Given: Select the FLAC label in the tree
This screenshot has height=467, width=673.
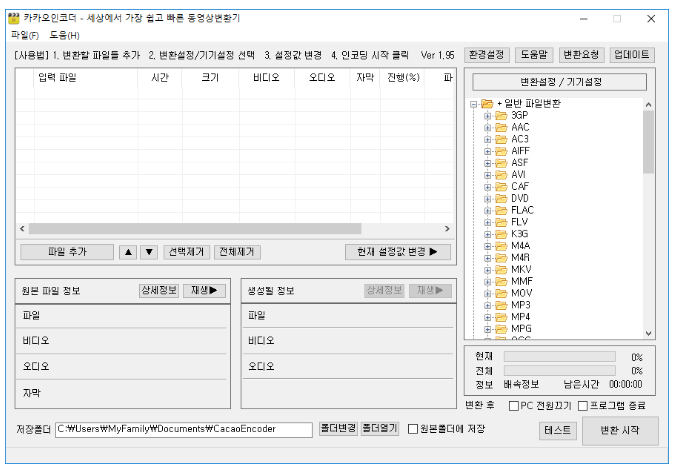Looking at the screenshot, I should (522, 210).
